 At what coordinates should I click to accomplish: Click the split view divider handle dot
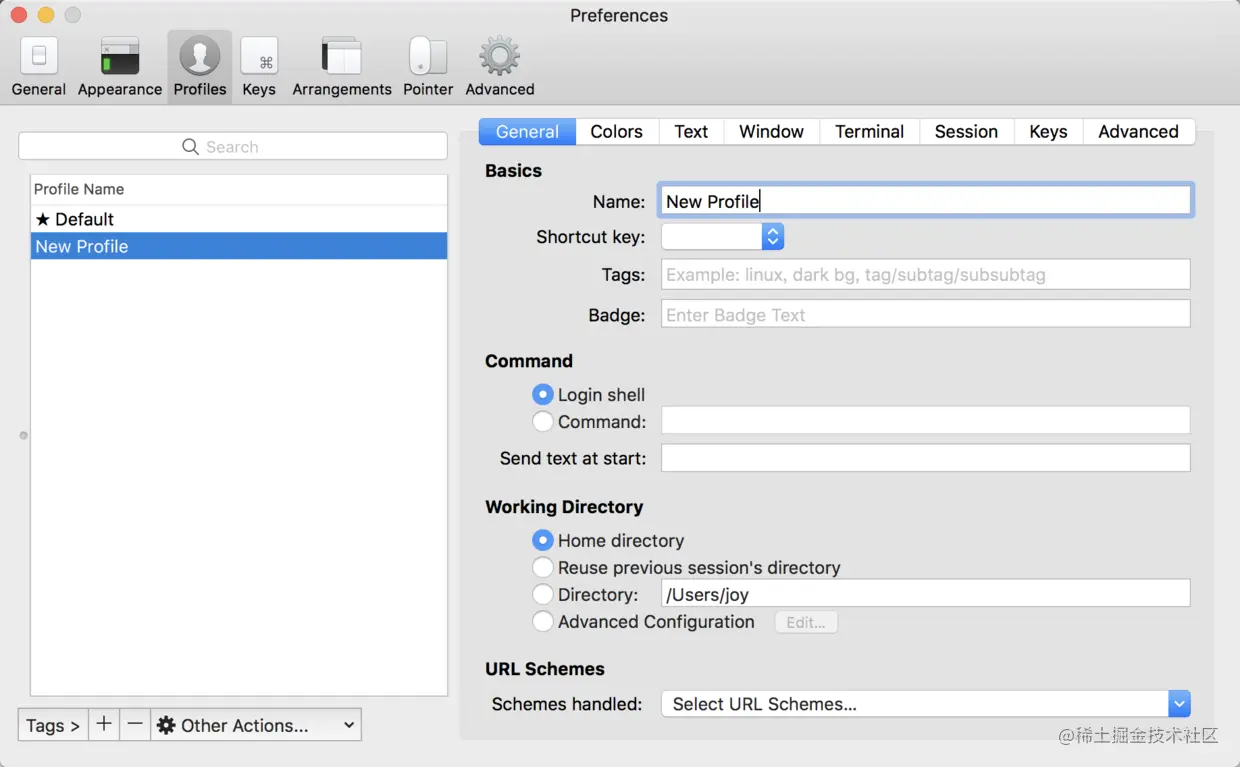pyautogui.click(x=23, y=435)
